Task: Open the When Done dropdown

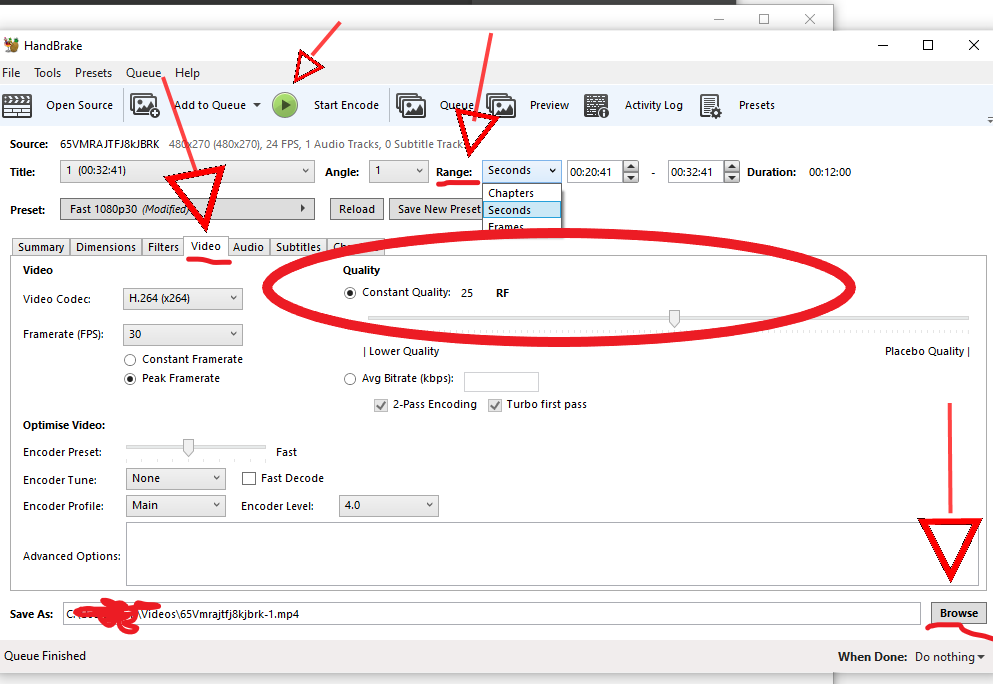Action: pos(949,657)
